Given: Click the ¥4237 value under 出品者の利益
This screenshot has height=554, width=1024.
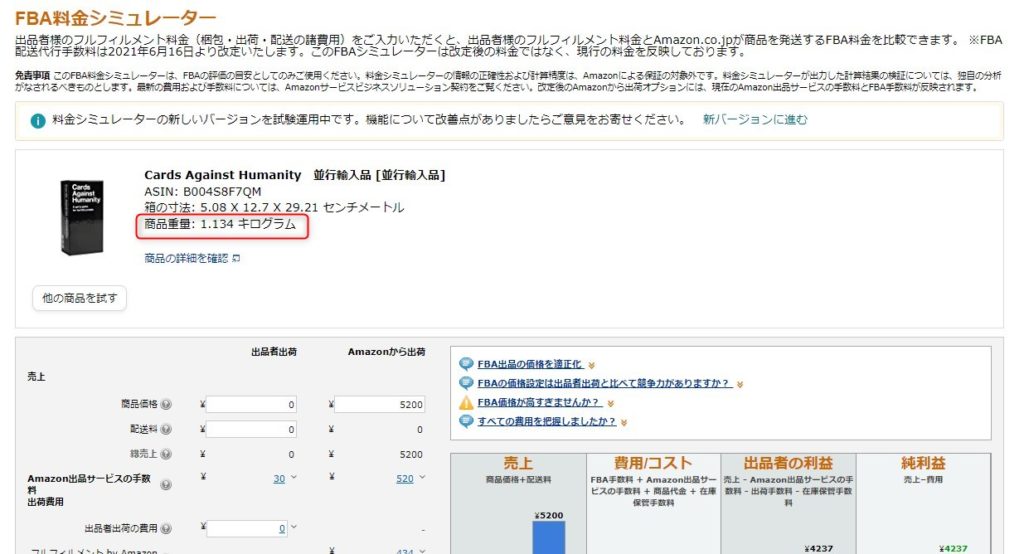Looking at the screenshot, I should [818, 549].
